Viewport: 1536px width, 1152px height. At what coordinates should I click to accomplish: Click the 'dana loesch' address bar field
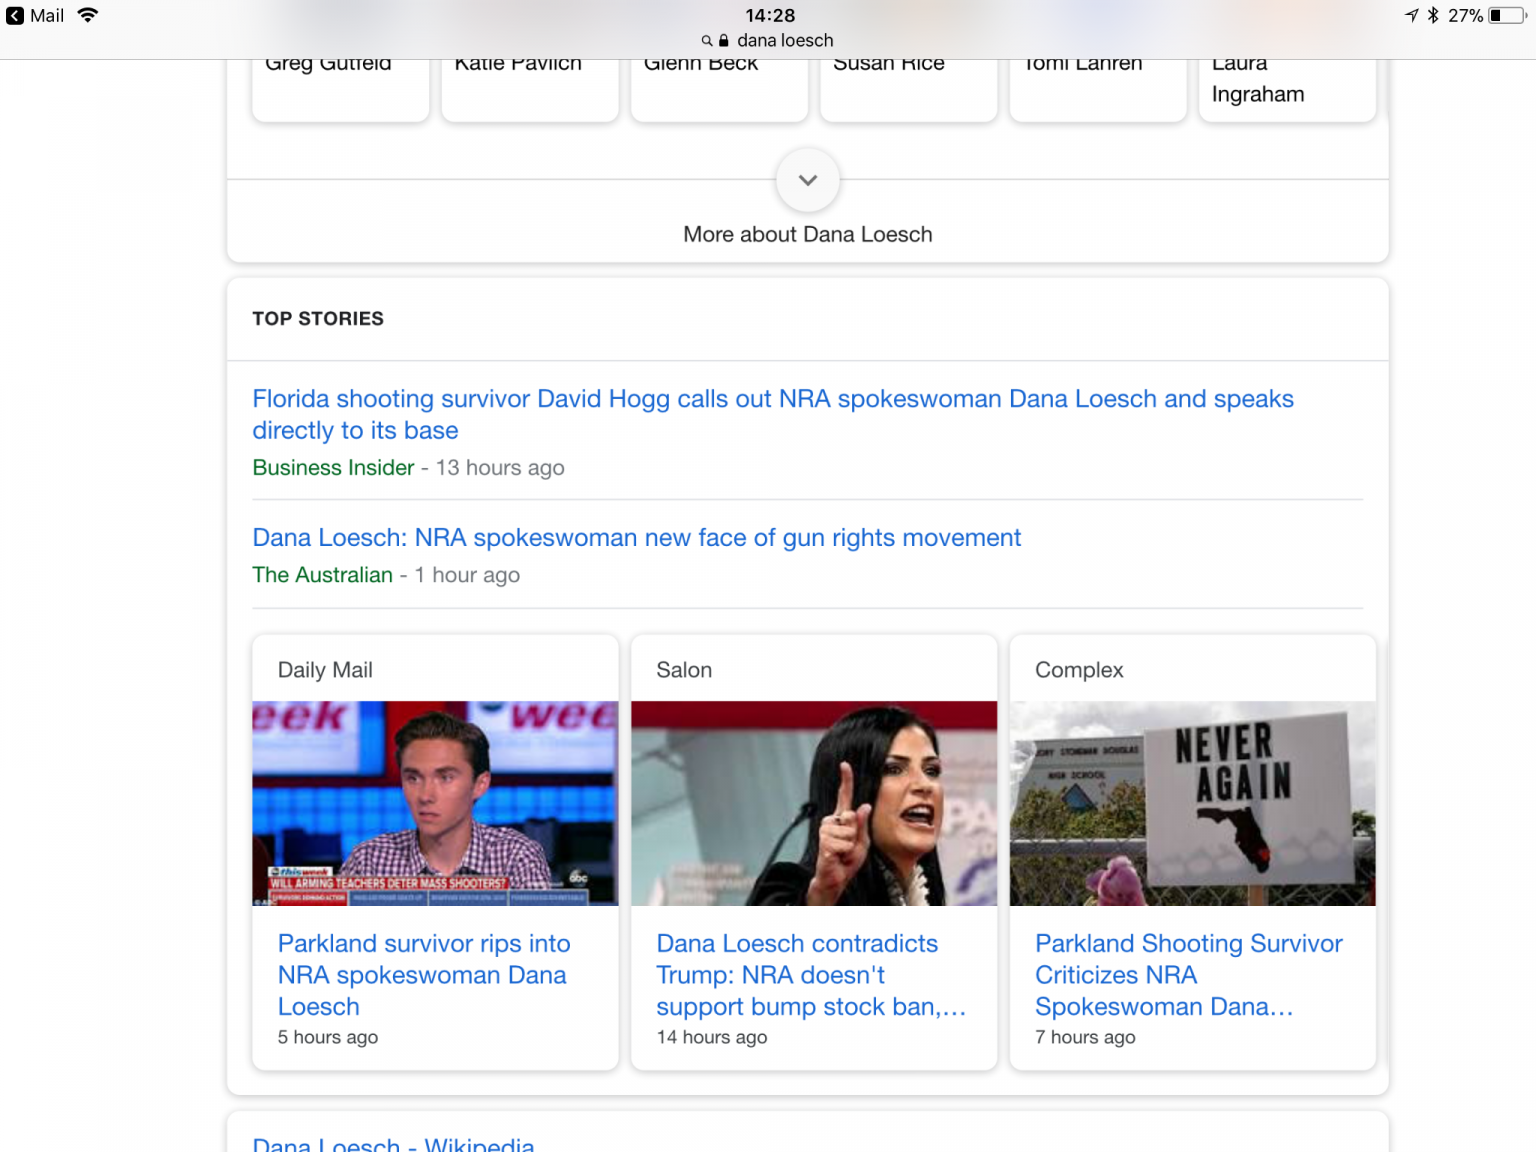click(784, 41)
